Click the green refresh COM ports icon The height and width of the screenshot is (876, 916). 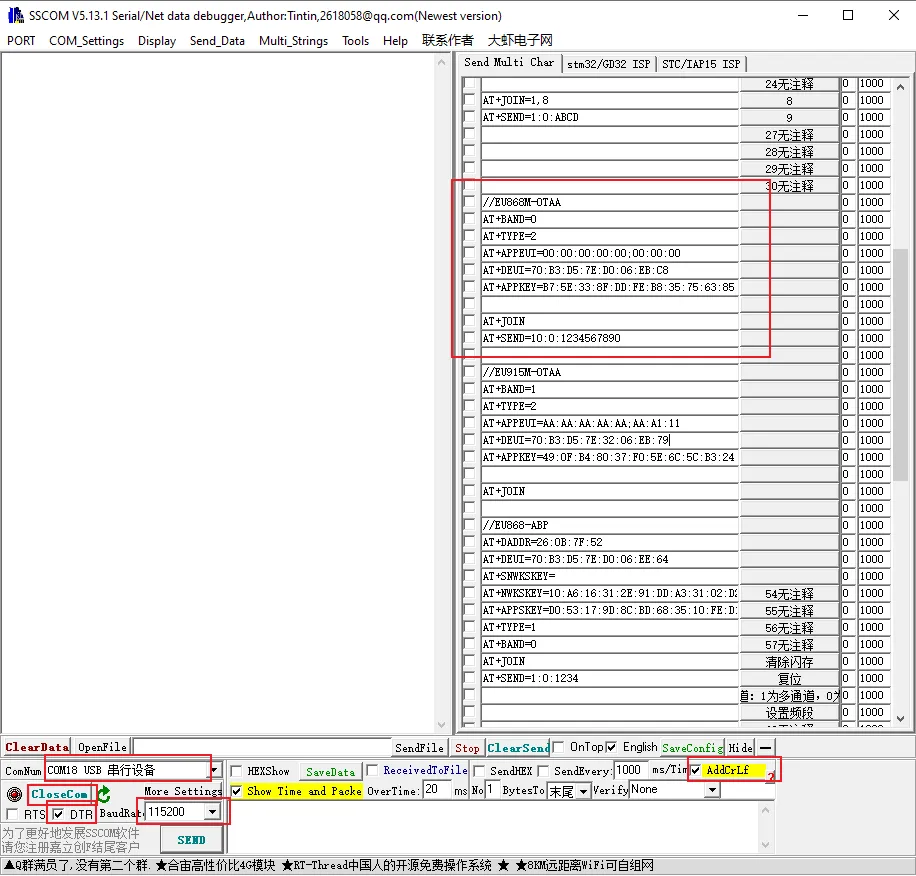coord(104,794)
